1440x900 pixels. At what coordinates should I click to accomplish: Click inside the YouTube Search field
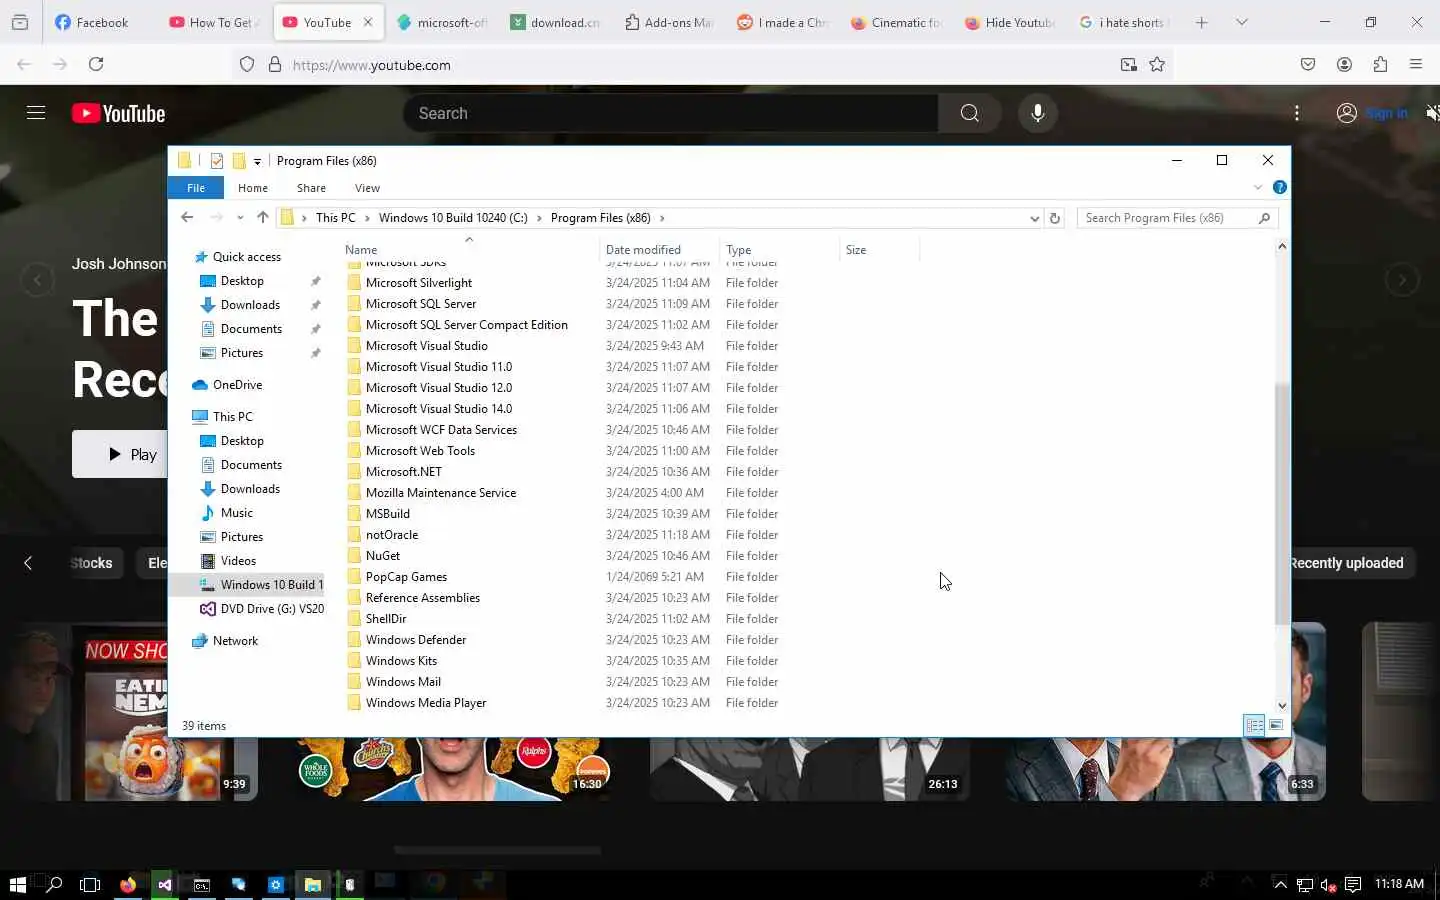[x=671, y=113]
